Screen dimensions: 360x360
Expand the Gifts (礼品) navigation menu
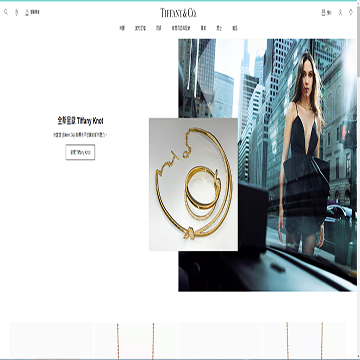[x=235, y=28]
